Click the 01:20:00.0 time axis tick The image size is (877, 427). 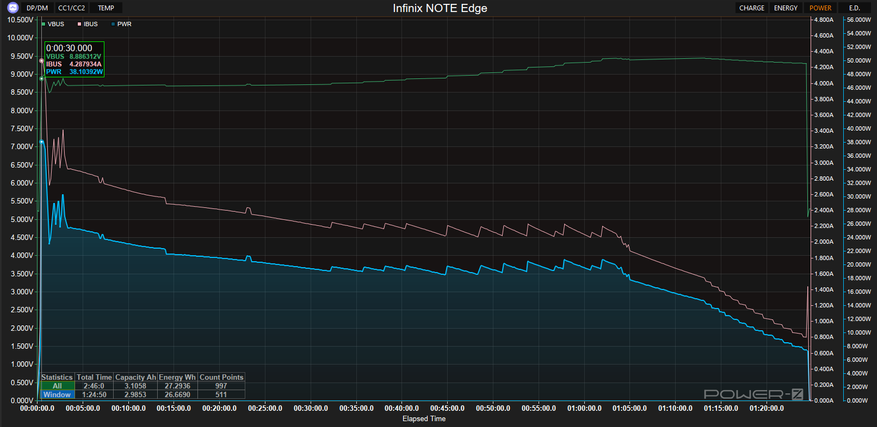[766, 409]
